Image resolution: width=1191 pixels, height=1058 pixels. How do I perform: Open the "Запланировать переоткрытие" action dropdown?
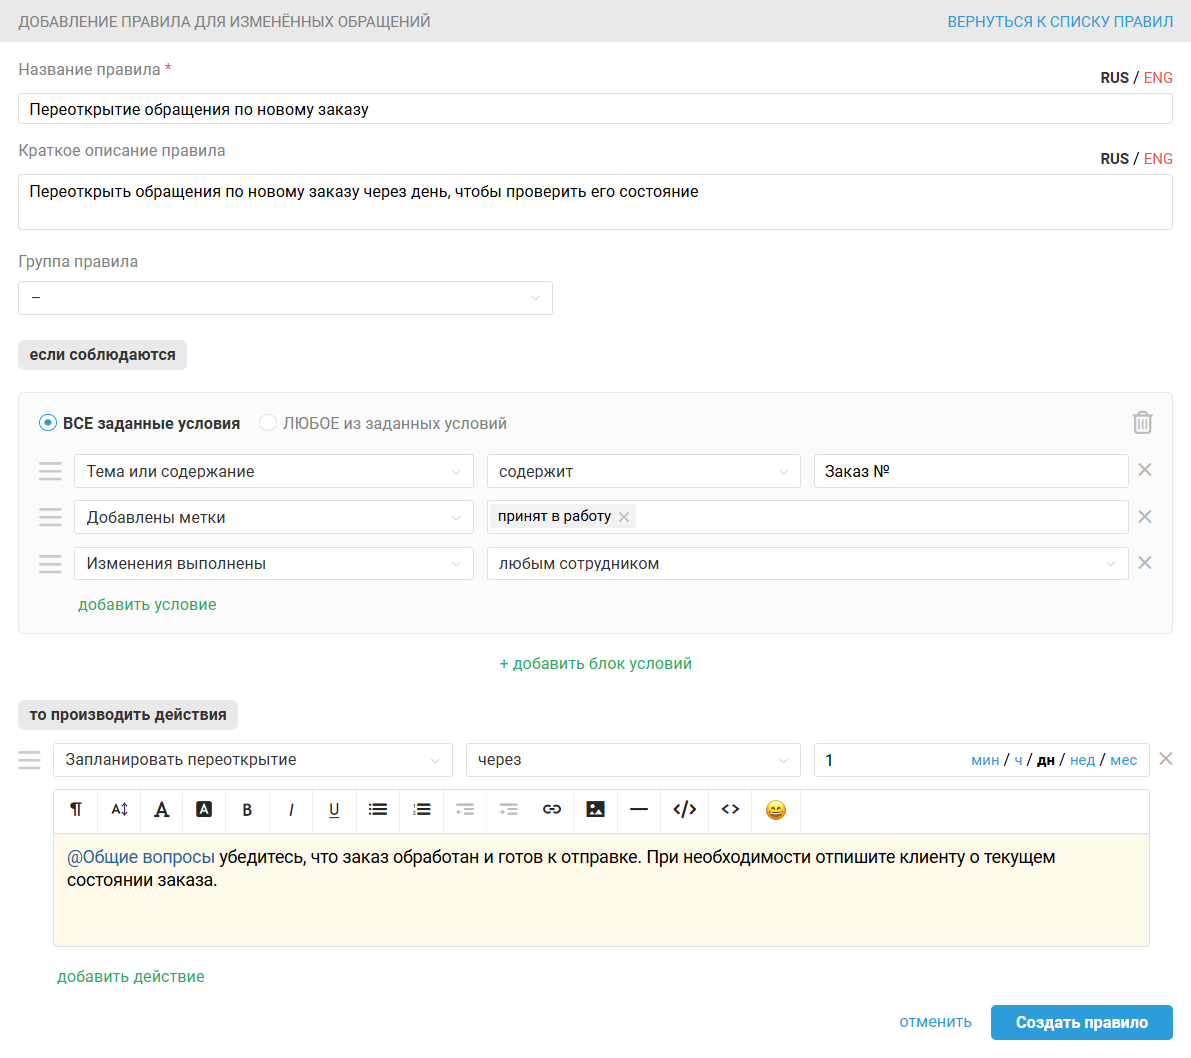click(252, 760)
